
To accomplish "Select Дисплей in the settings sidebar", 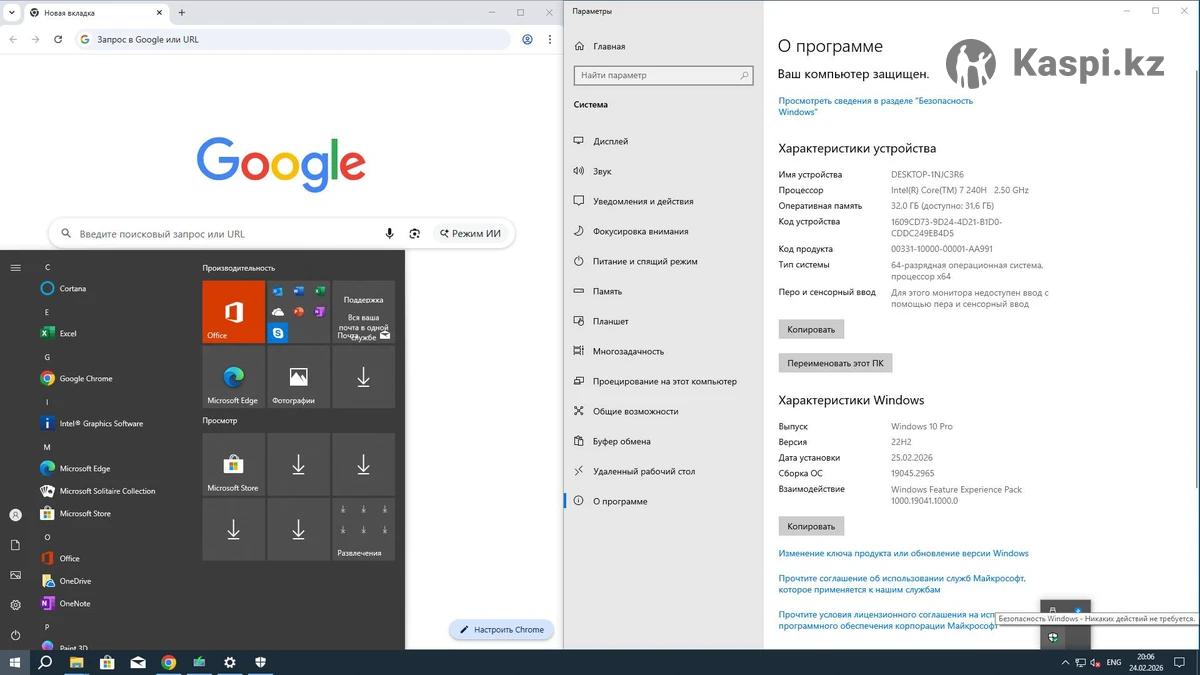I will coord(610,141).
